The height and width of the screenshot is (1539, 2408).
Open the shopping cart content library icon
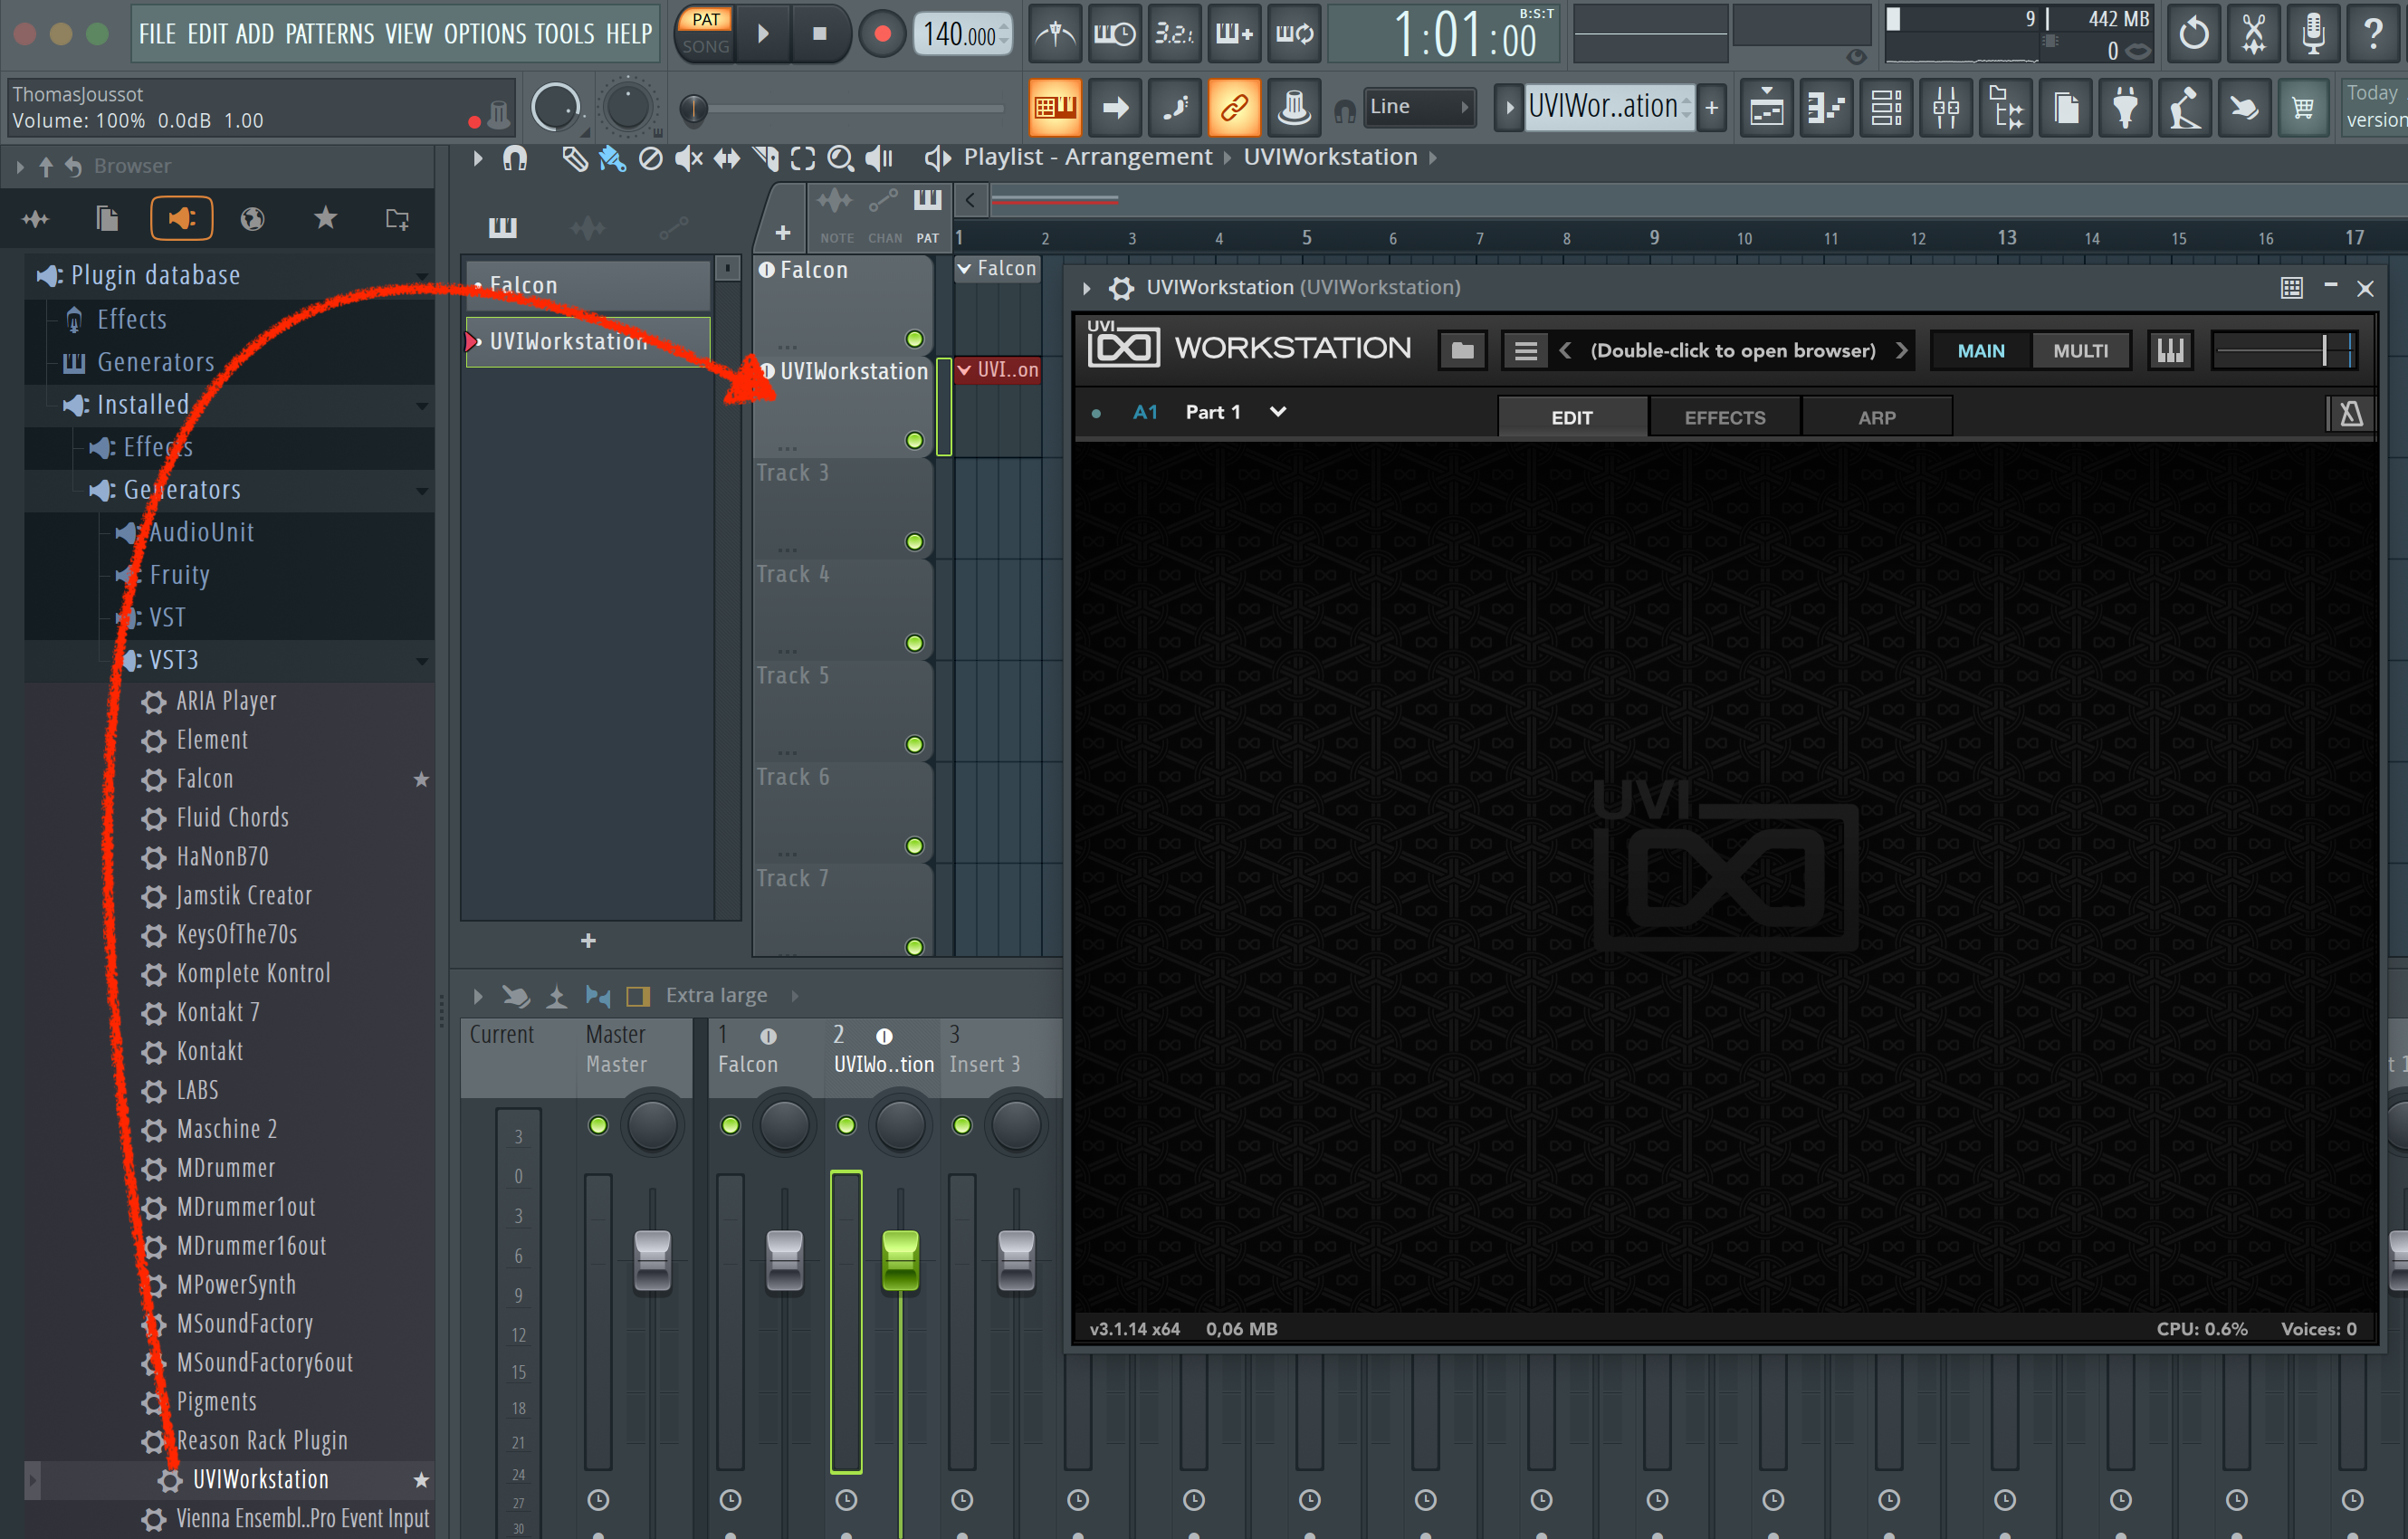click(2304, 107)
